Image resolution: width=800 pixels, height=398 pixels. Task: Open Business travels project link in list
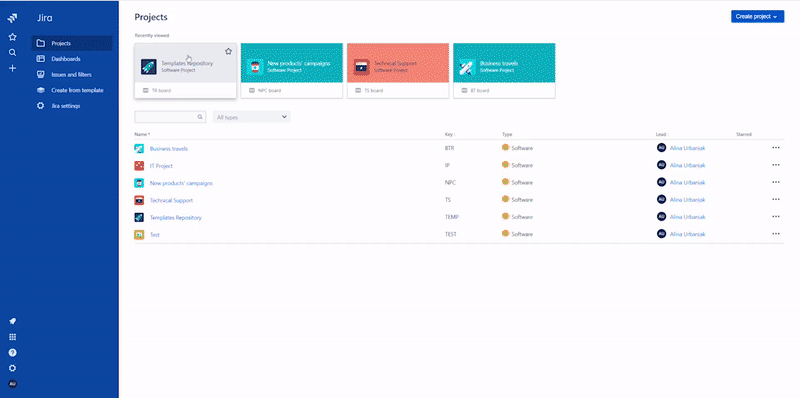coord(169,149)
